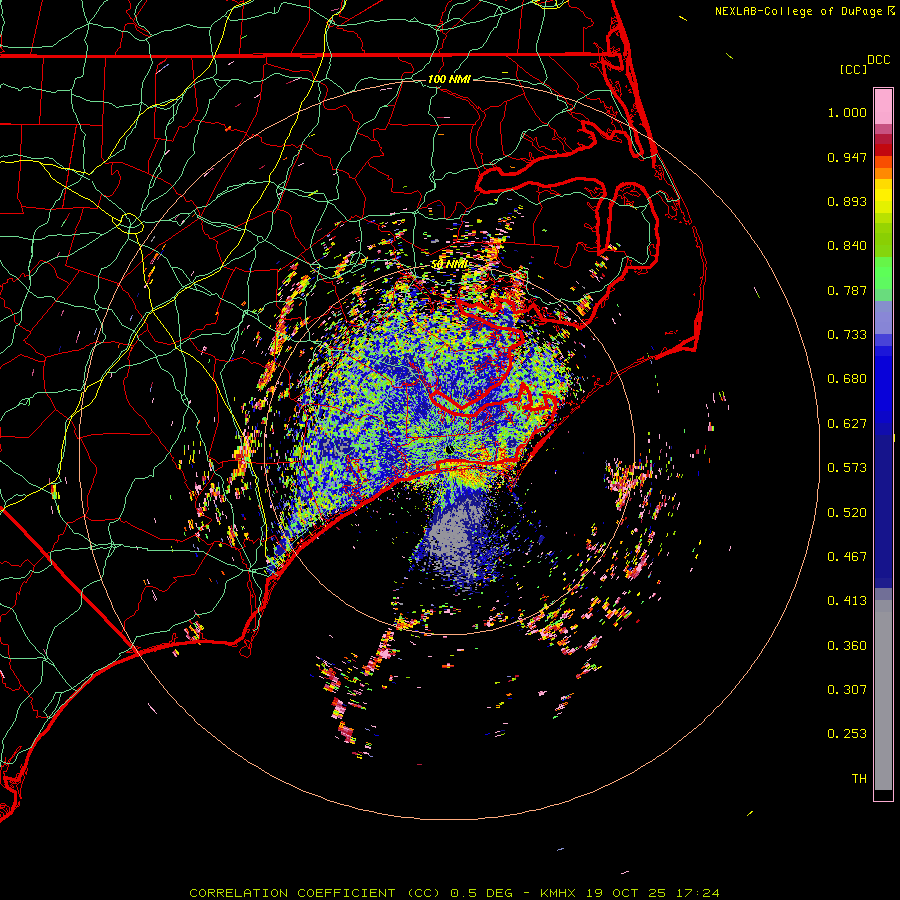This screenshot has height=900, width=900.
Task: Click the 0.413 scale value
Action: pos(847,601)
